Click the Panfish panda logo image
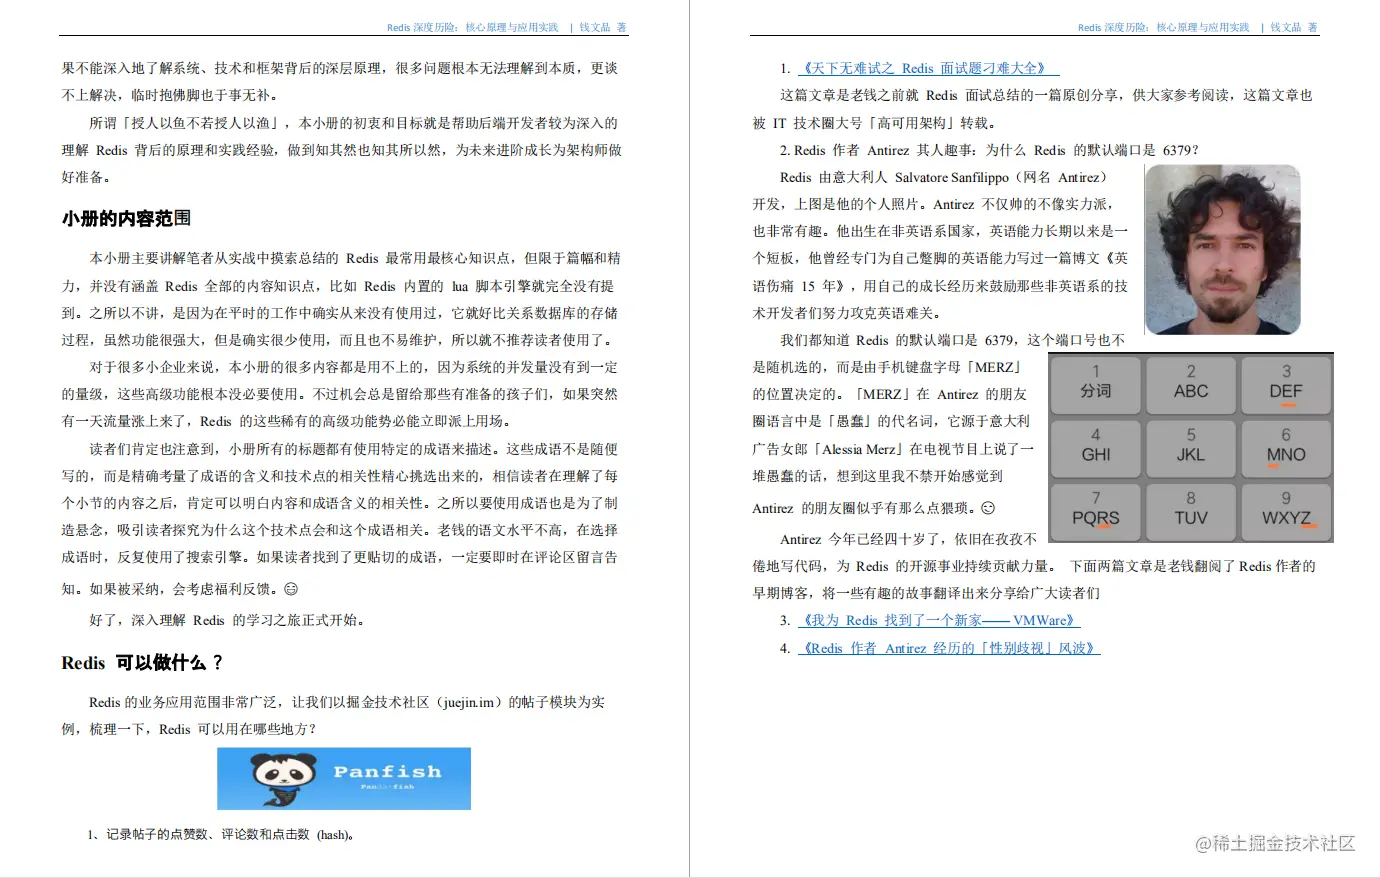 click(343, 778)
